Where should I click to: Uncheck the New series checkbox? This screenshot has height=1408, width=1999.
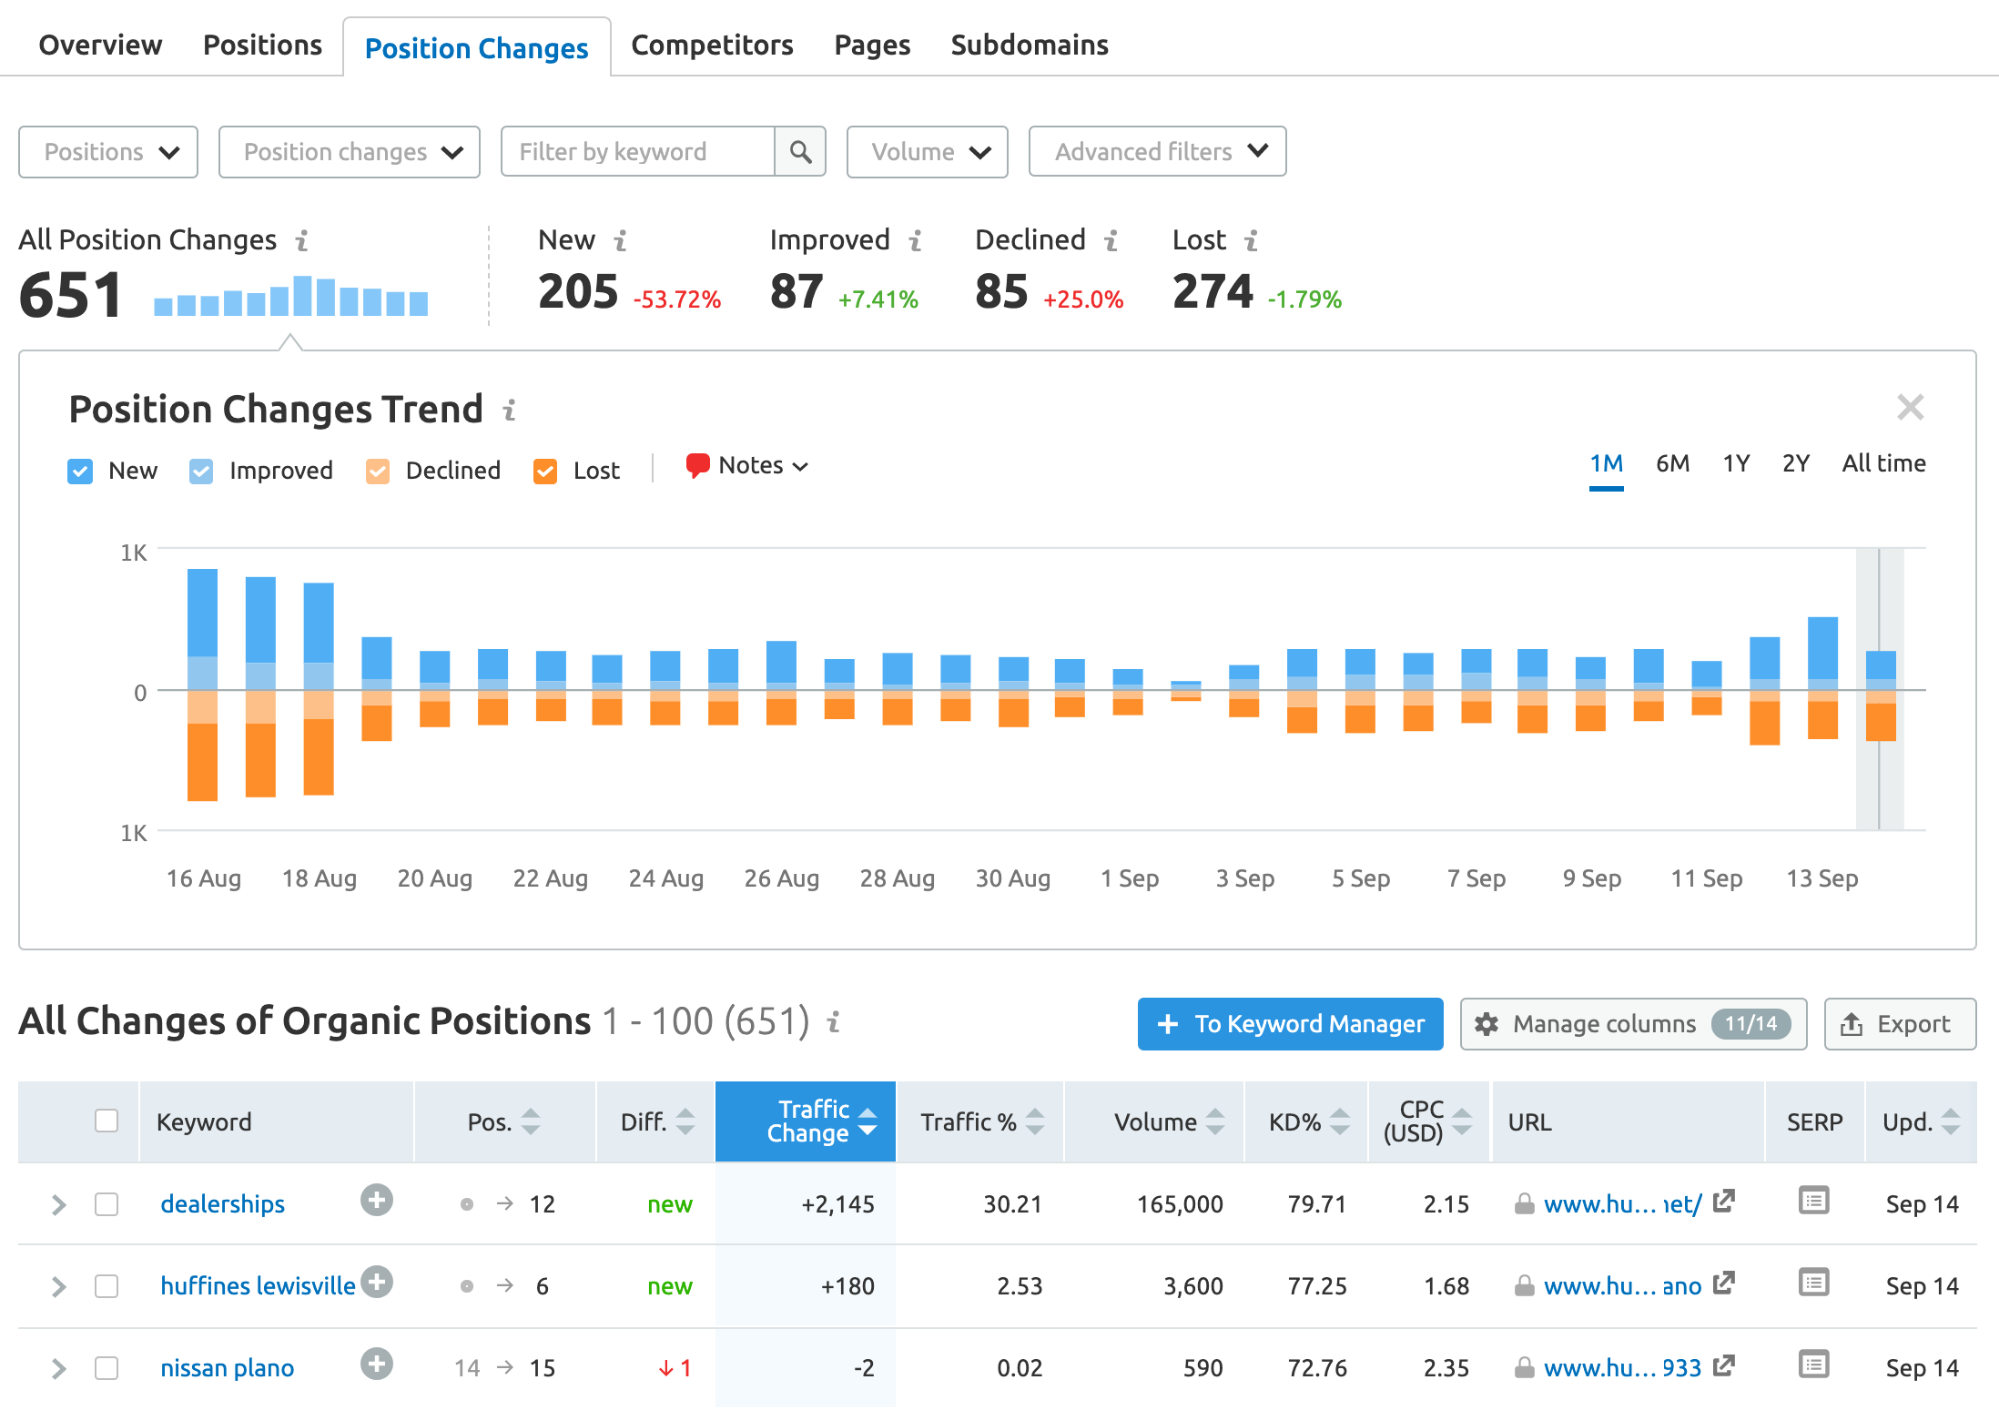pyautogui.click(x=80, y=471)
